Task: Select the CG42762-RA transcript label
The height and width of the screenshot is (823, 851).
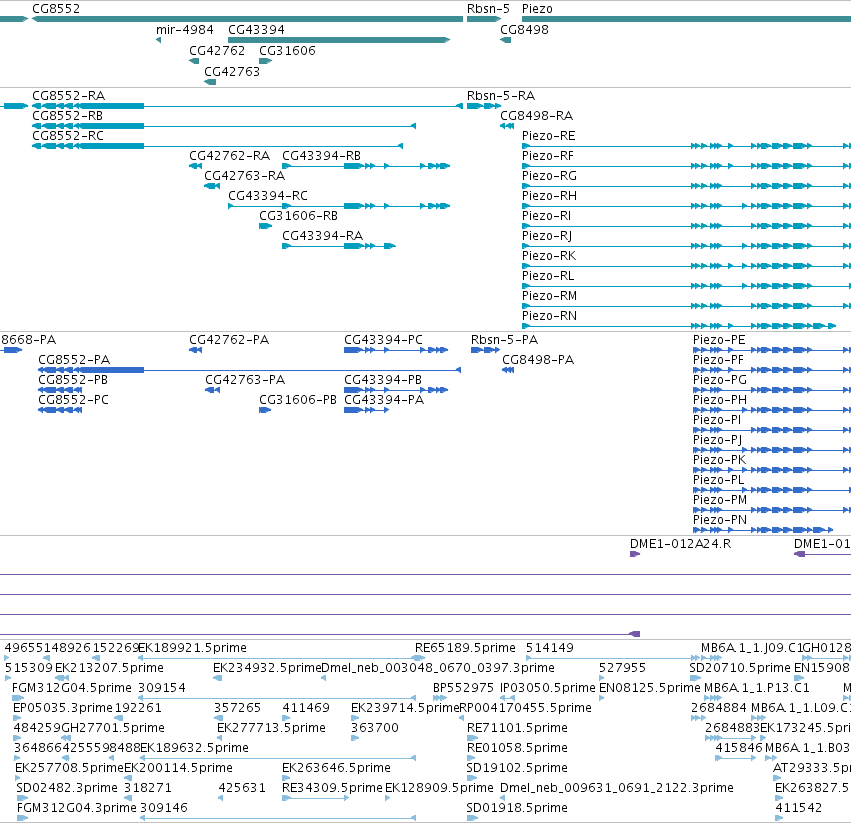Action: pos(229,156)
